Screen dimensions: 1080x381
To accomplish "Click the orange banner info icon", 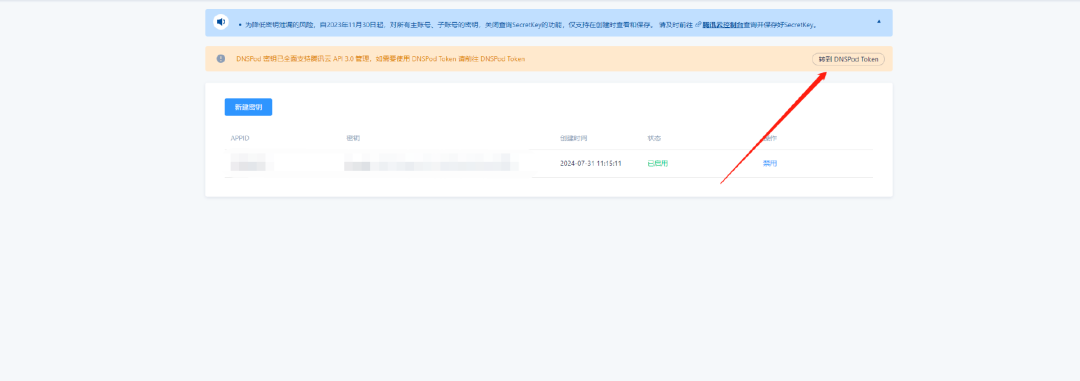I will 220,59.
